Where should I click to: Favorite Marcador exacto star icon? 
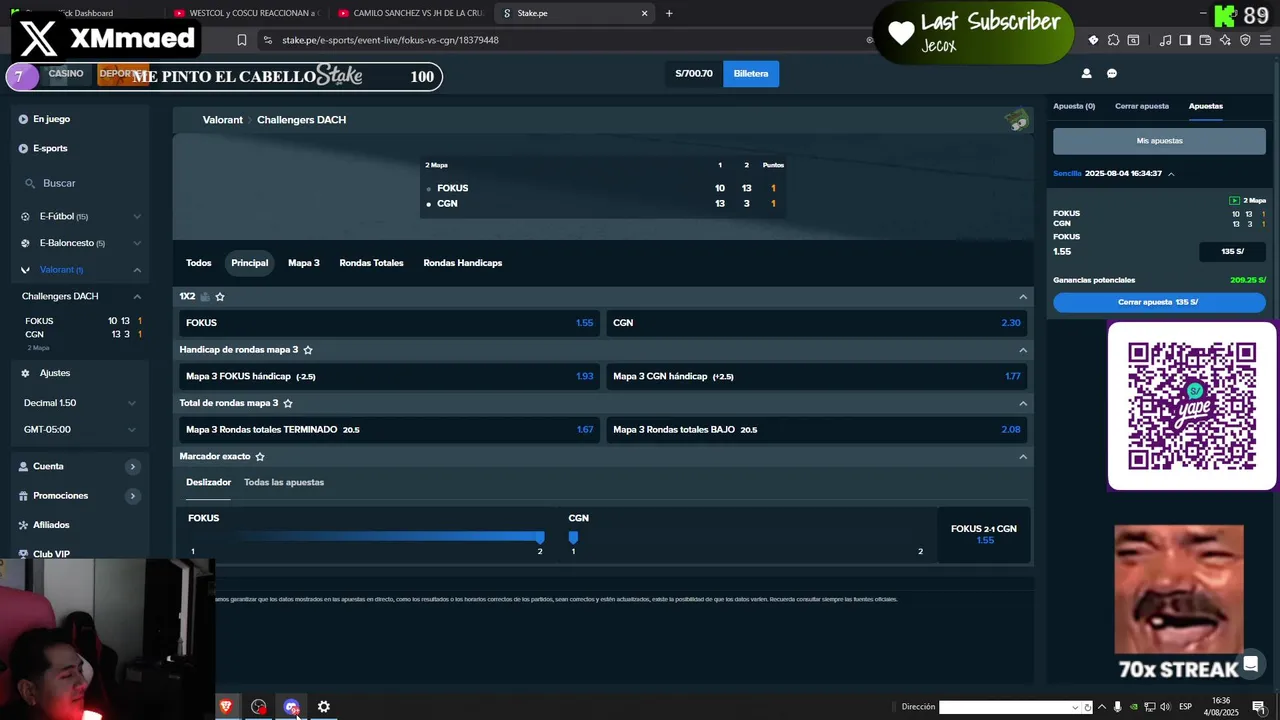click(260, 457)
